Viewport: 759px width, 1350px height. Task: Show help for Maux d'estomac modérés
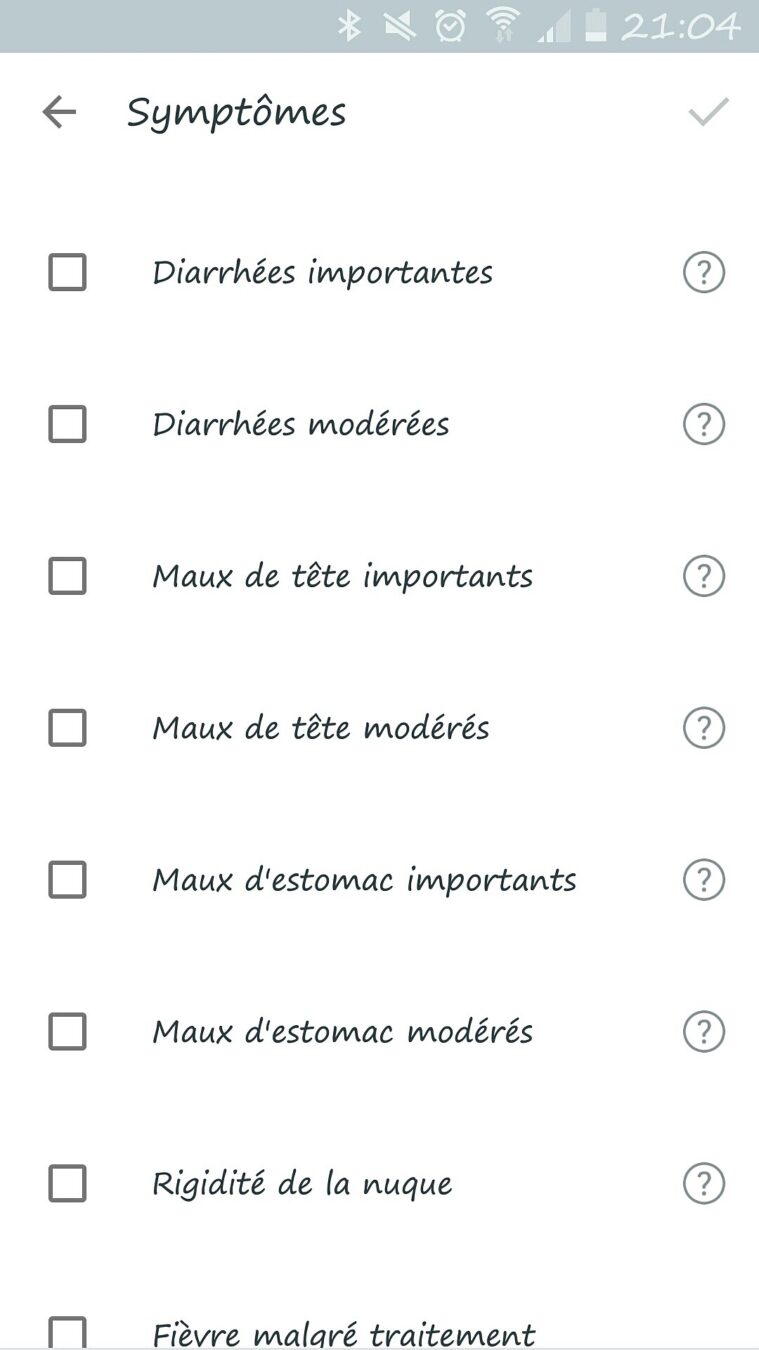coord(703,1032)
